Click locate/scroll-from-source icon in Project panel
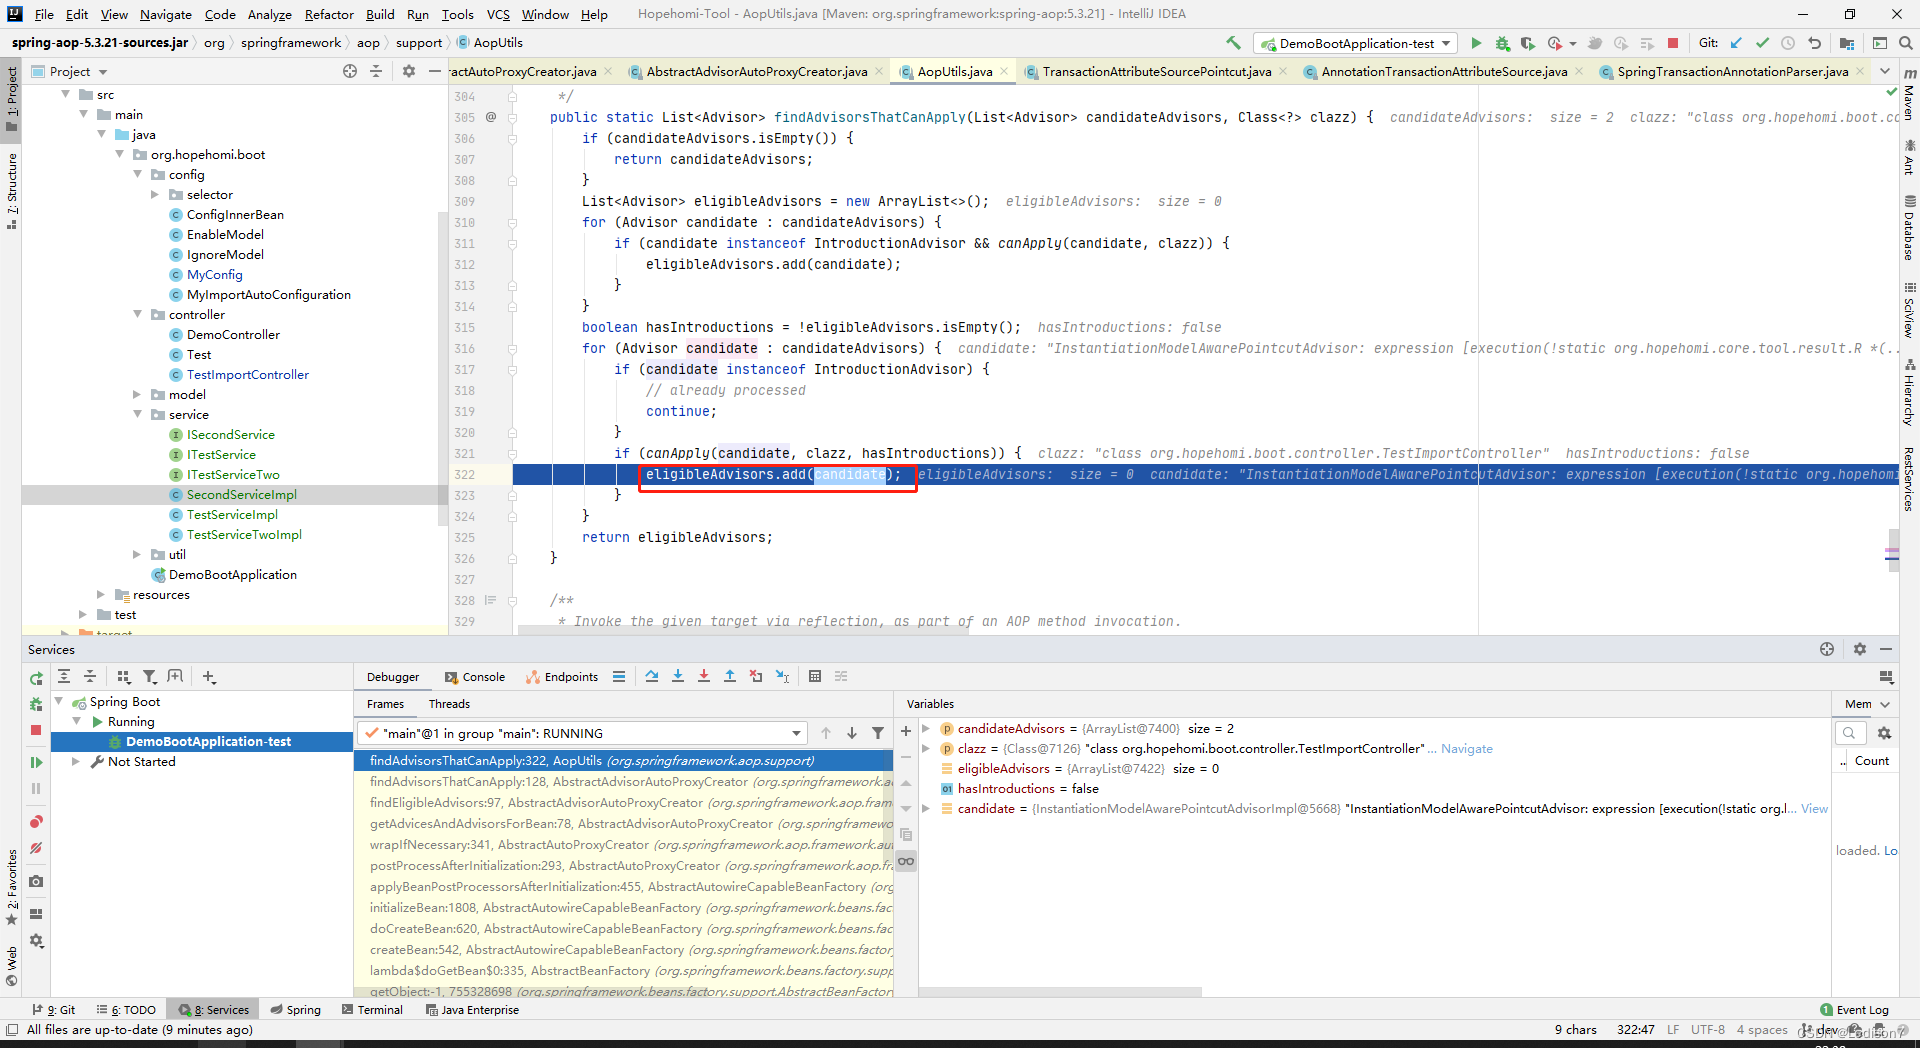1920x1048 pixels. pyautogui.click(x=350, y=71)
